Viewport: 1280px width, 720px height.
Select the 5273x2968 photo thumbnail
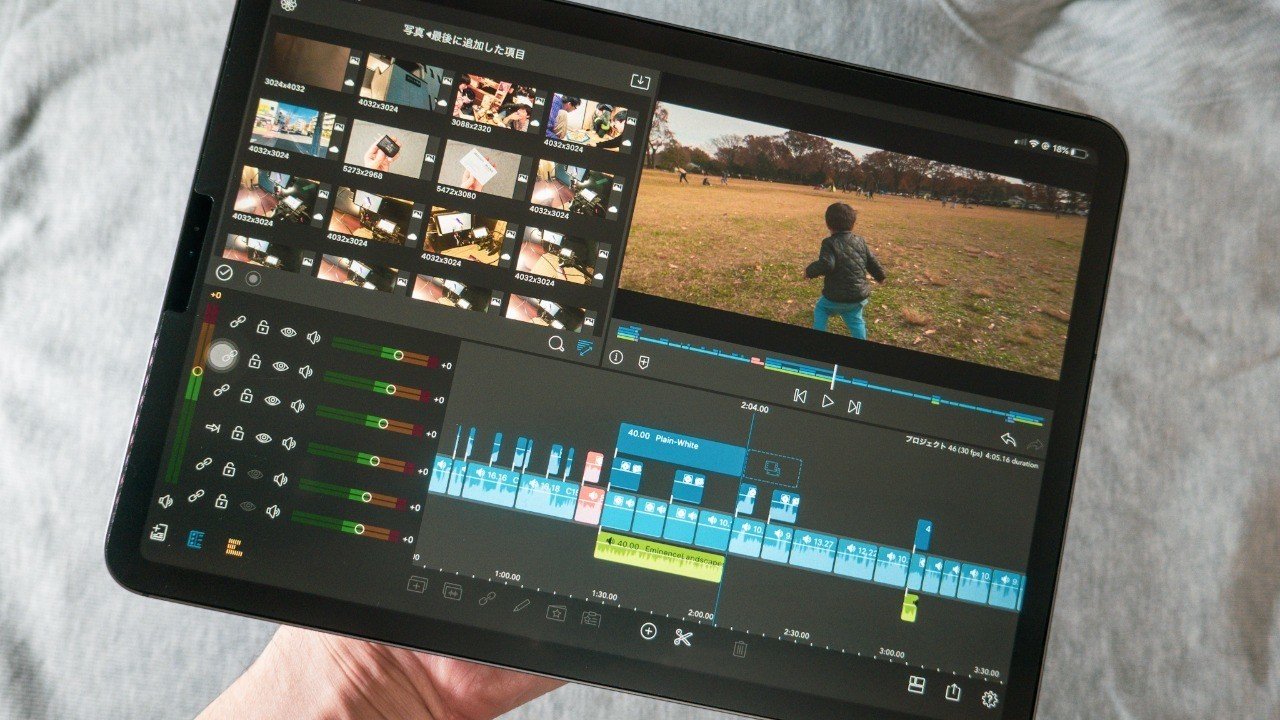pos(386,150)
